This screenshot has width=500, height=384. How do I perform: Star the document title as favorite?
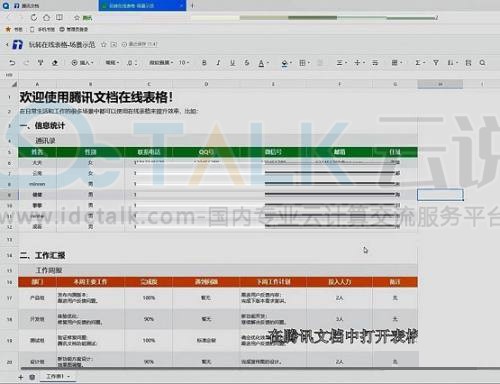point(104,44)
